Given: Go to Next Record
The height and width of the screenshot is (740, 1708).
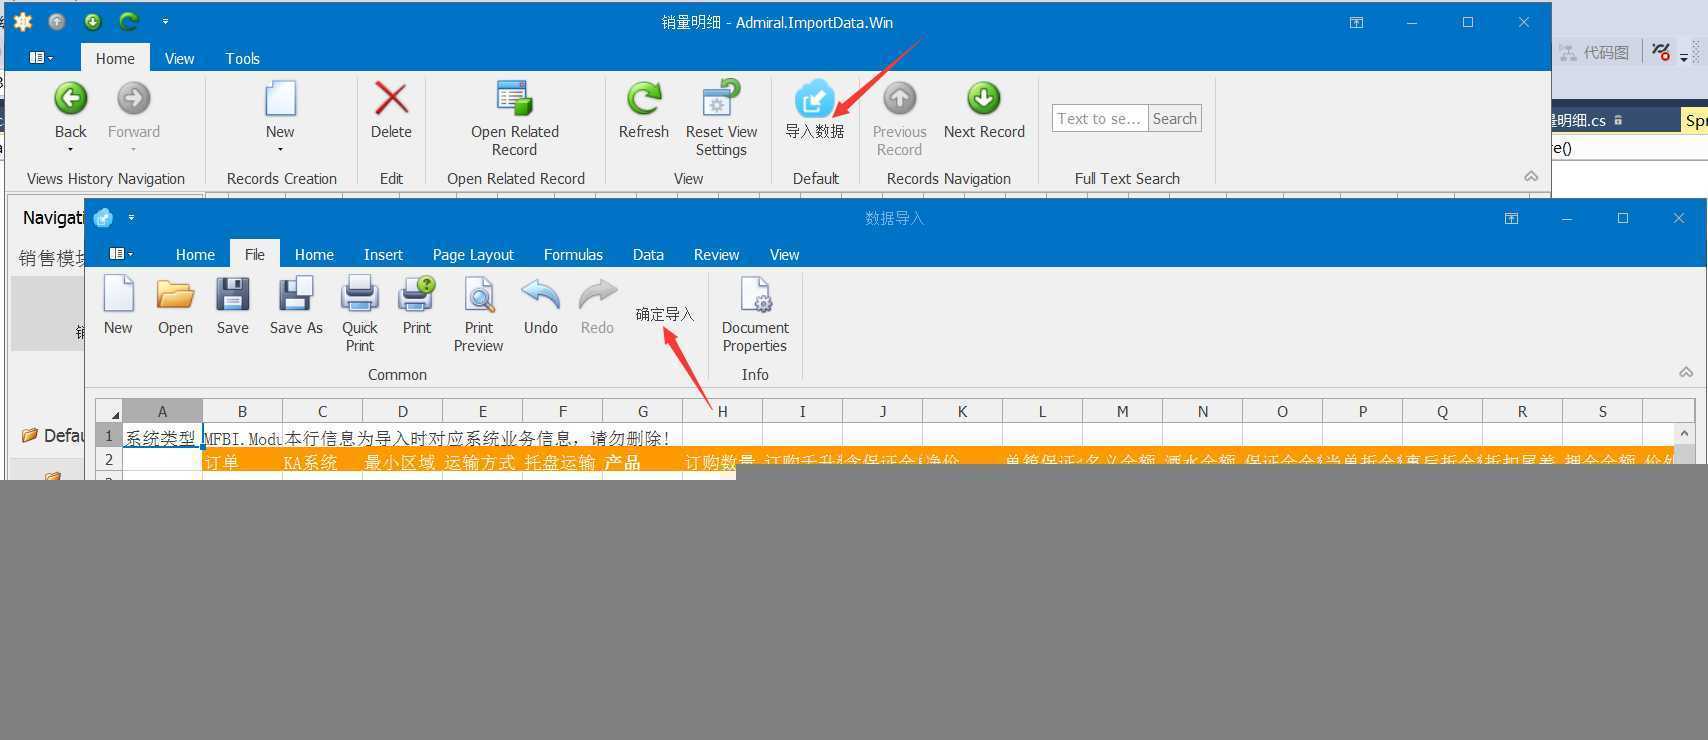Looking at the screenshot, I should tap(984, 99).
